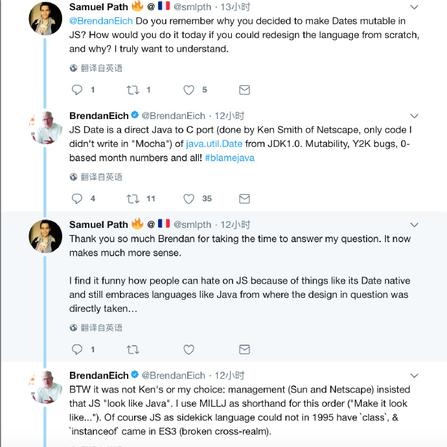Click envelope icon under #blamejava tweet

click(244, 199)
